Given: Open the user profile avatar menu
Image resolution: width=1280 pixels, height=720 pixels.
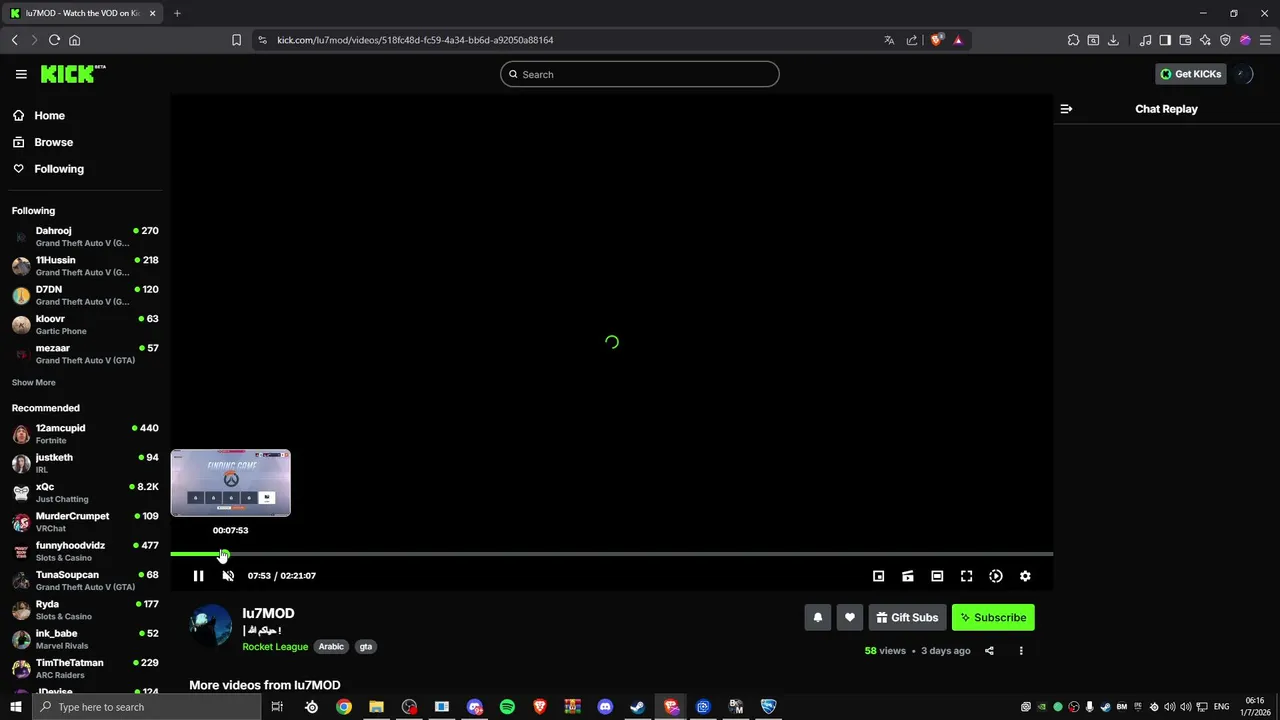Looking at the screenshot, I should (1242, 74).
